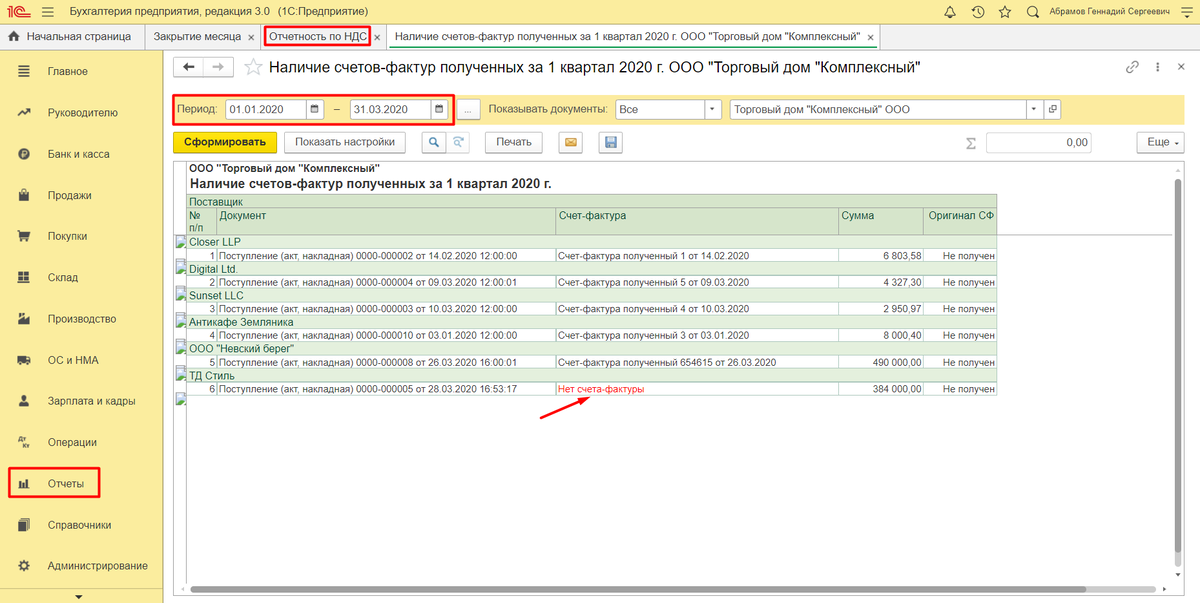Screen dimensions: 1200x603
Task: Select the ООО "Невский берег" supplier row
Action: click(592, 349)
